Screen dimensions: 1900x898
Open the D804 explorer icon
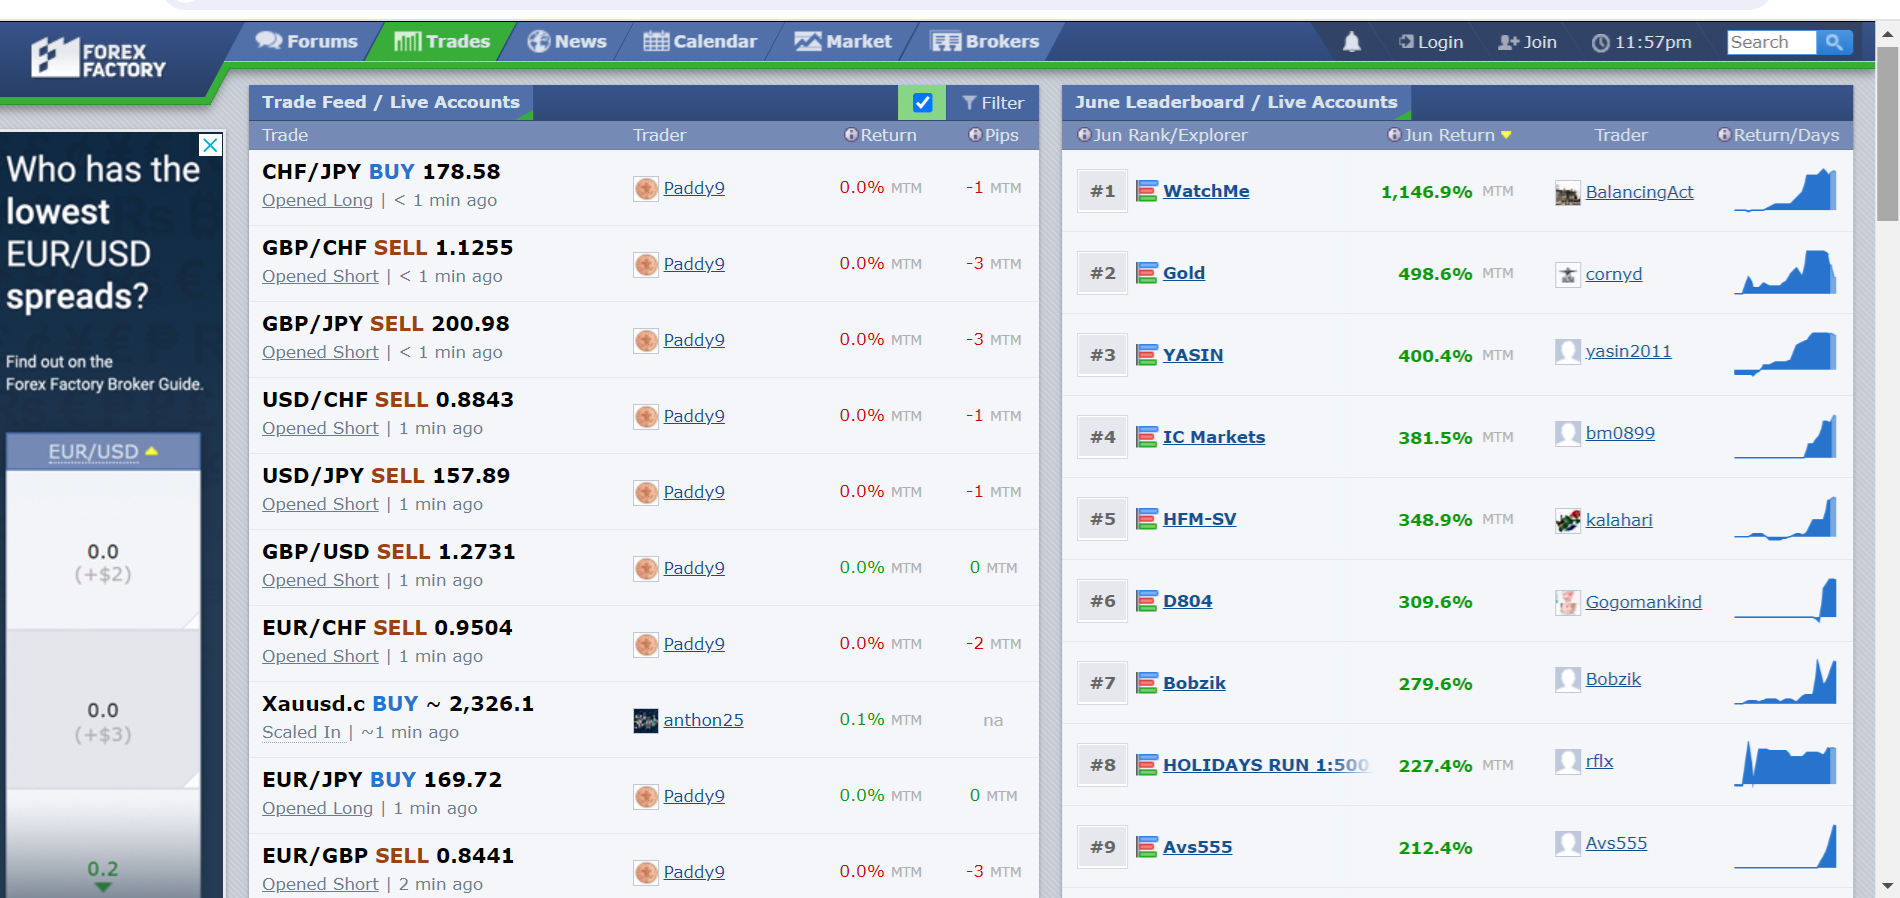tap(1147, 601)
